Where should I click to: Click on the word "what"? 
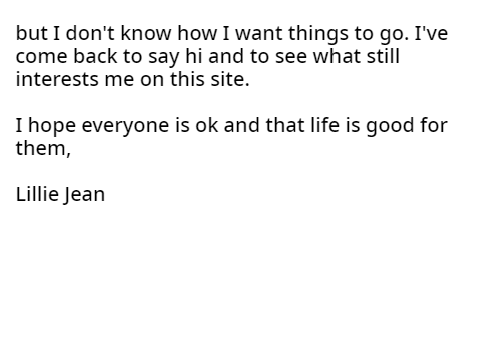click(337, 56)
